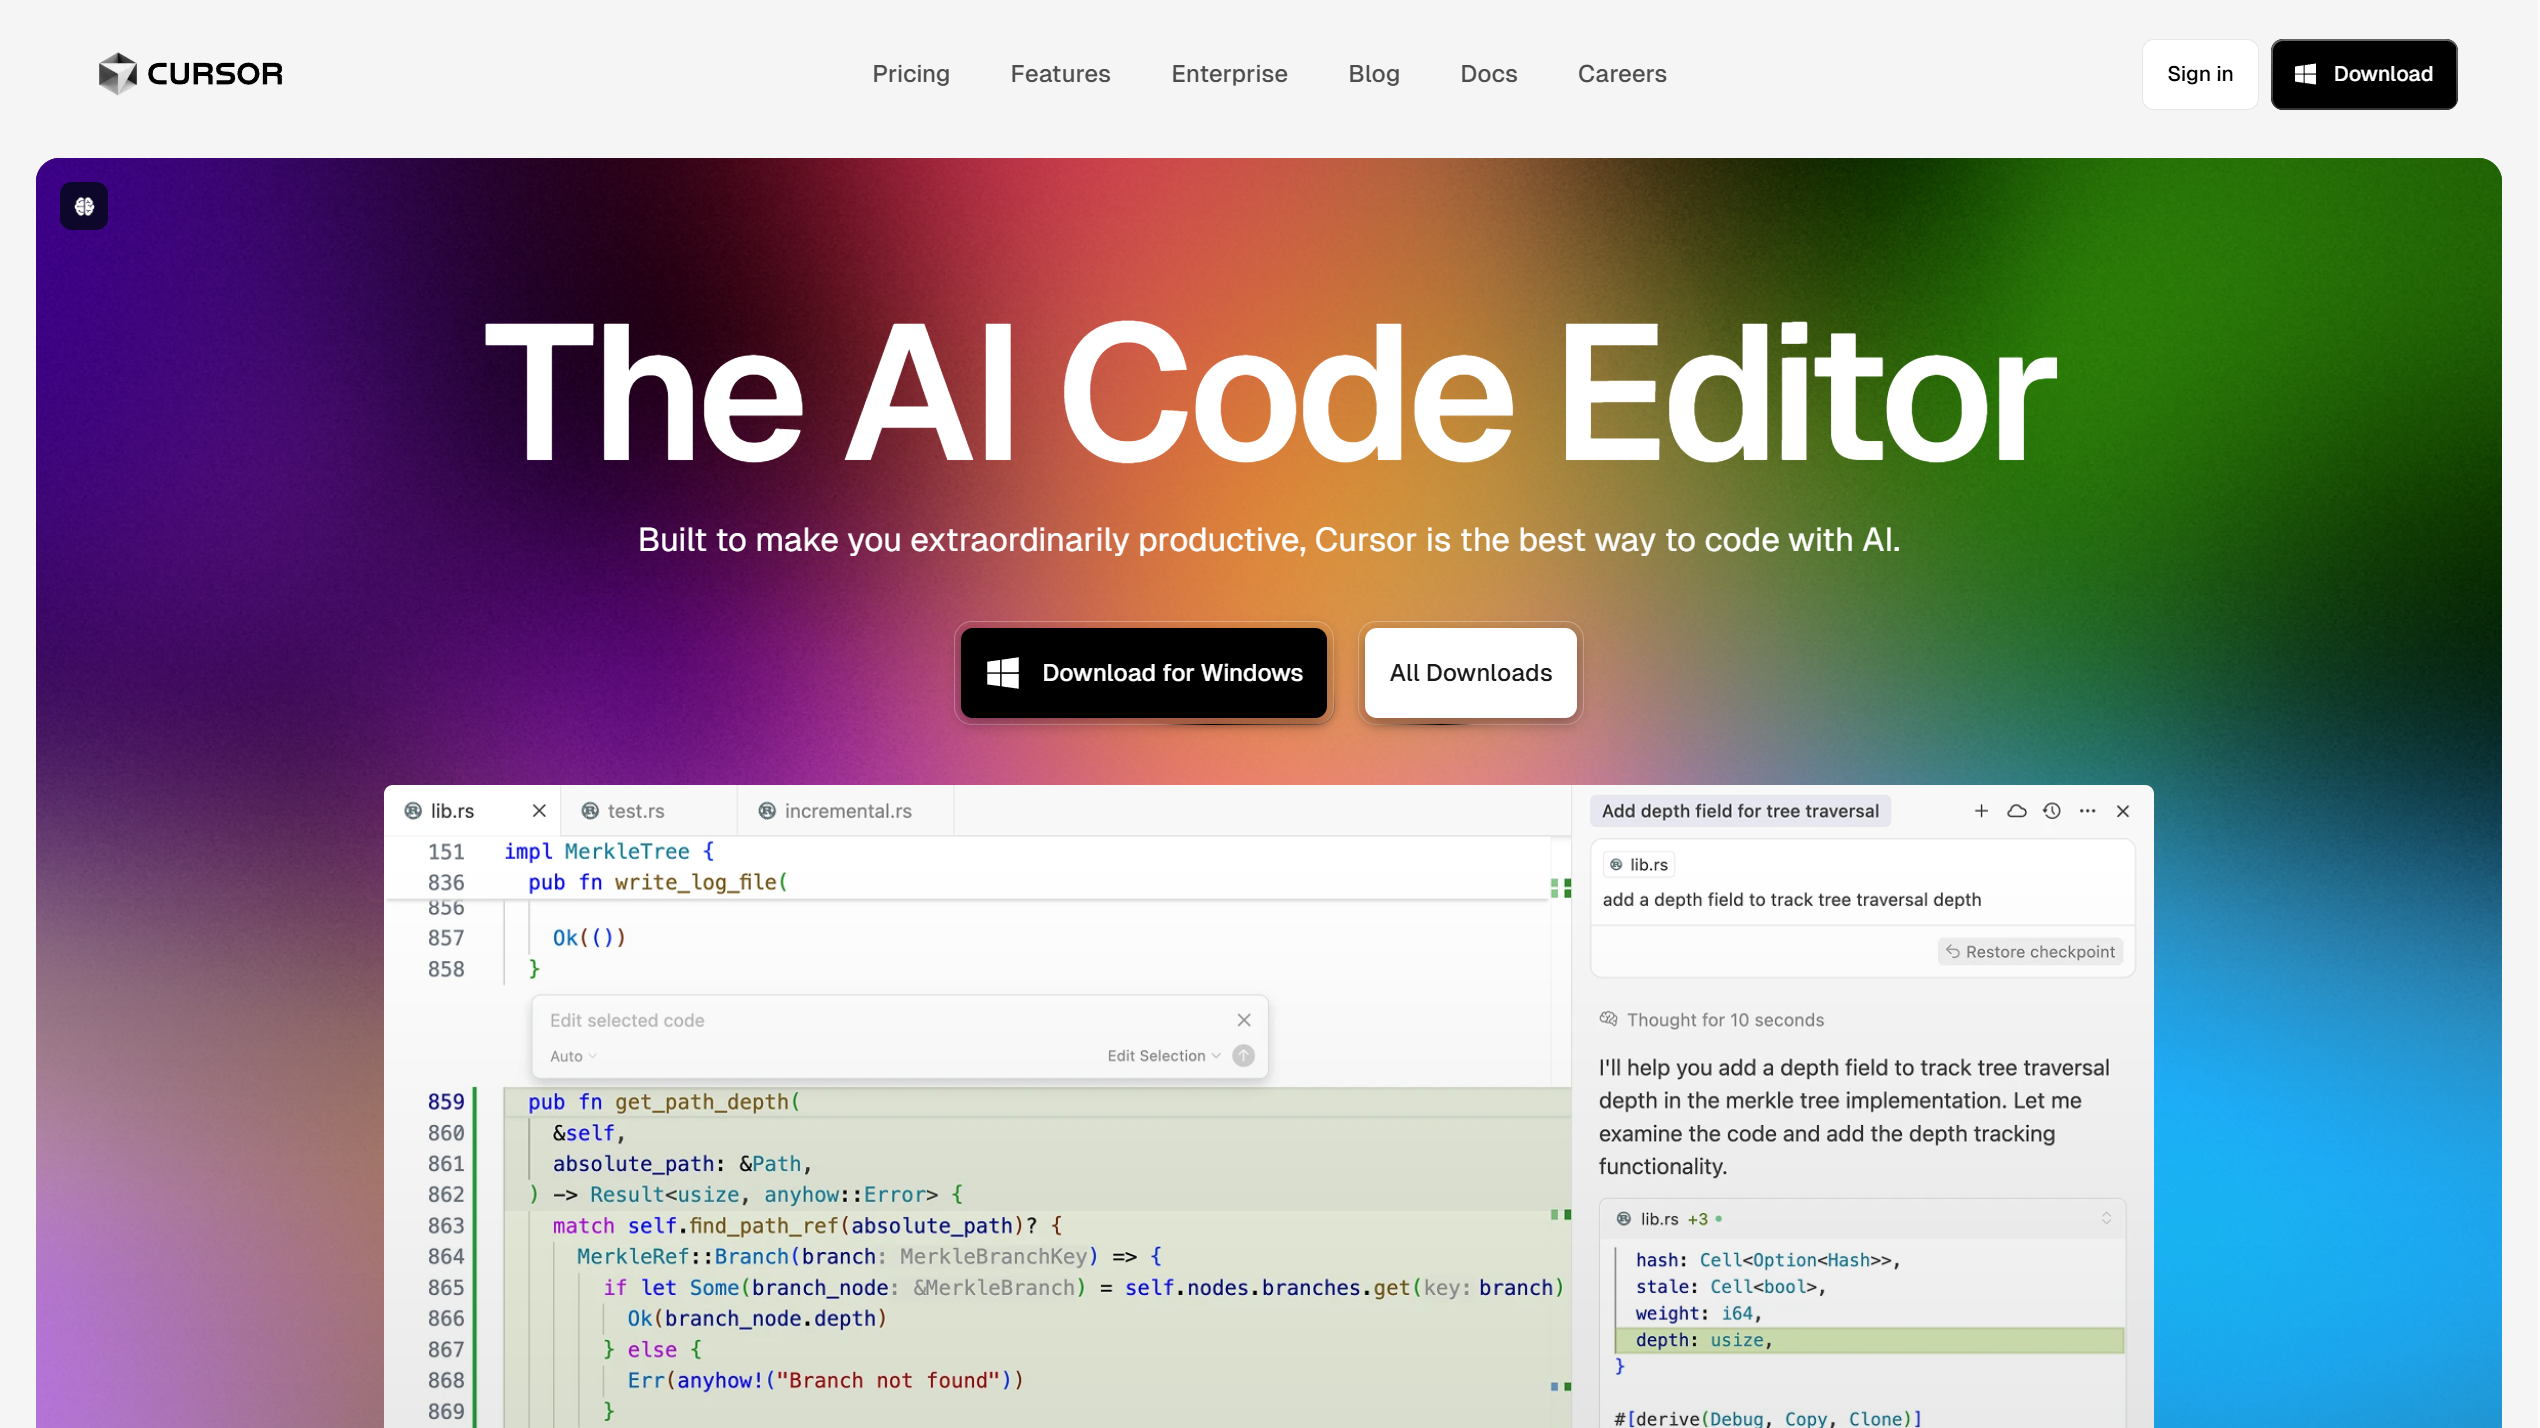2540x1428 pixels.
Task: Click the Sign in button
Action: [2201, 74]
